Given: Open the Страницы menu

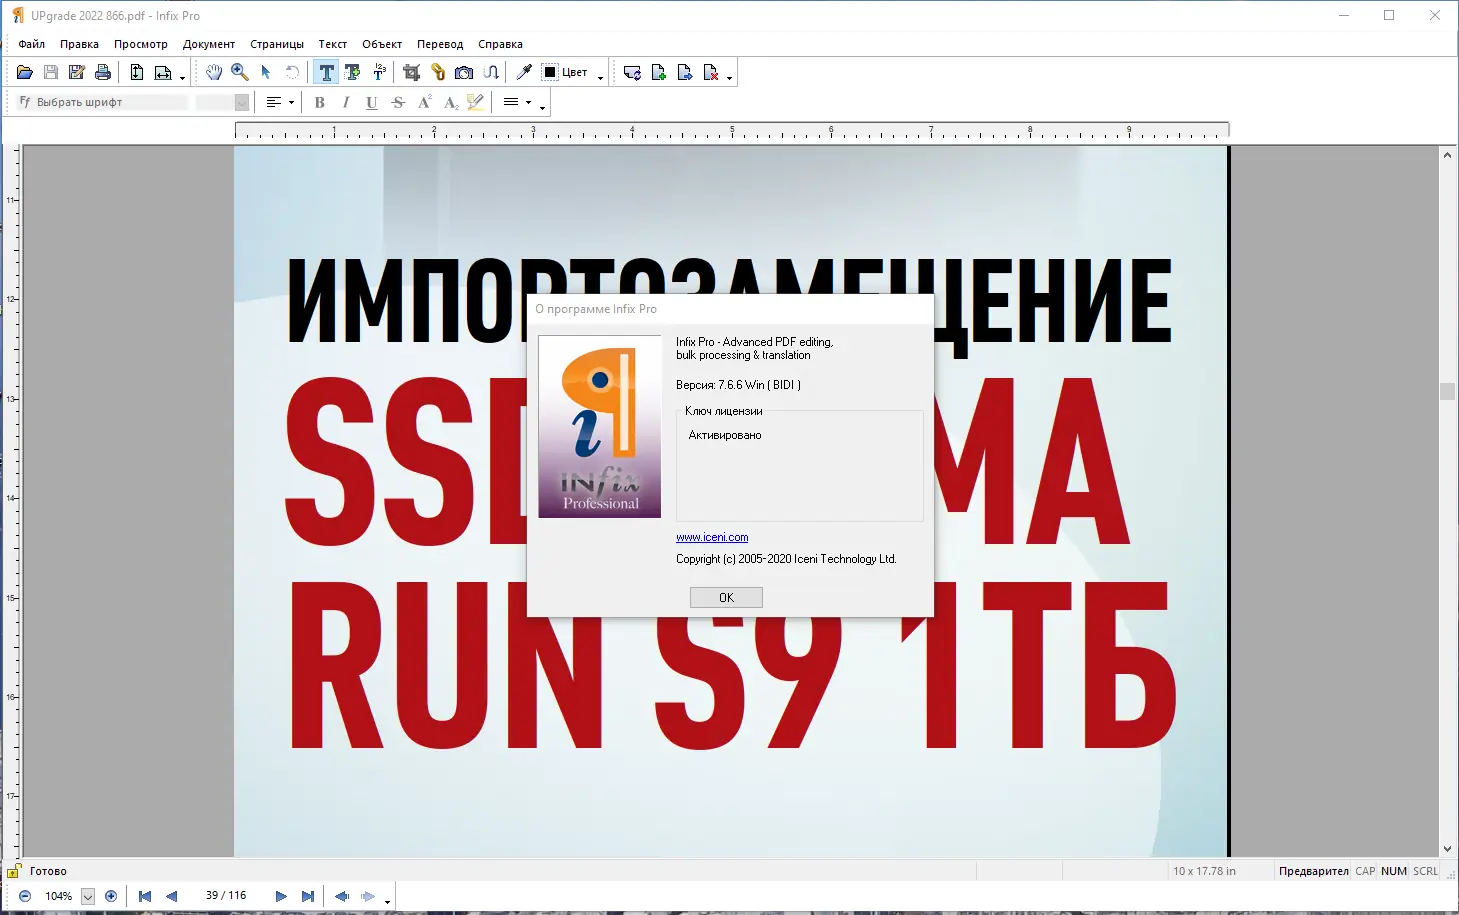Looking at the screenshot, I should (x=276, y=44).
